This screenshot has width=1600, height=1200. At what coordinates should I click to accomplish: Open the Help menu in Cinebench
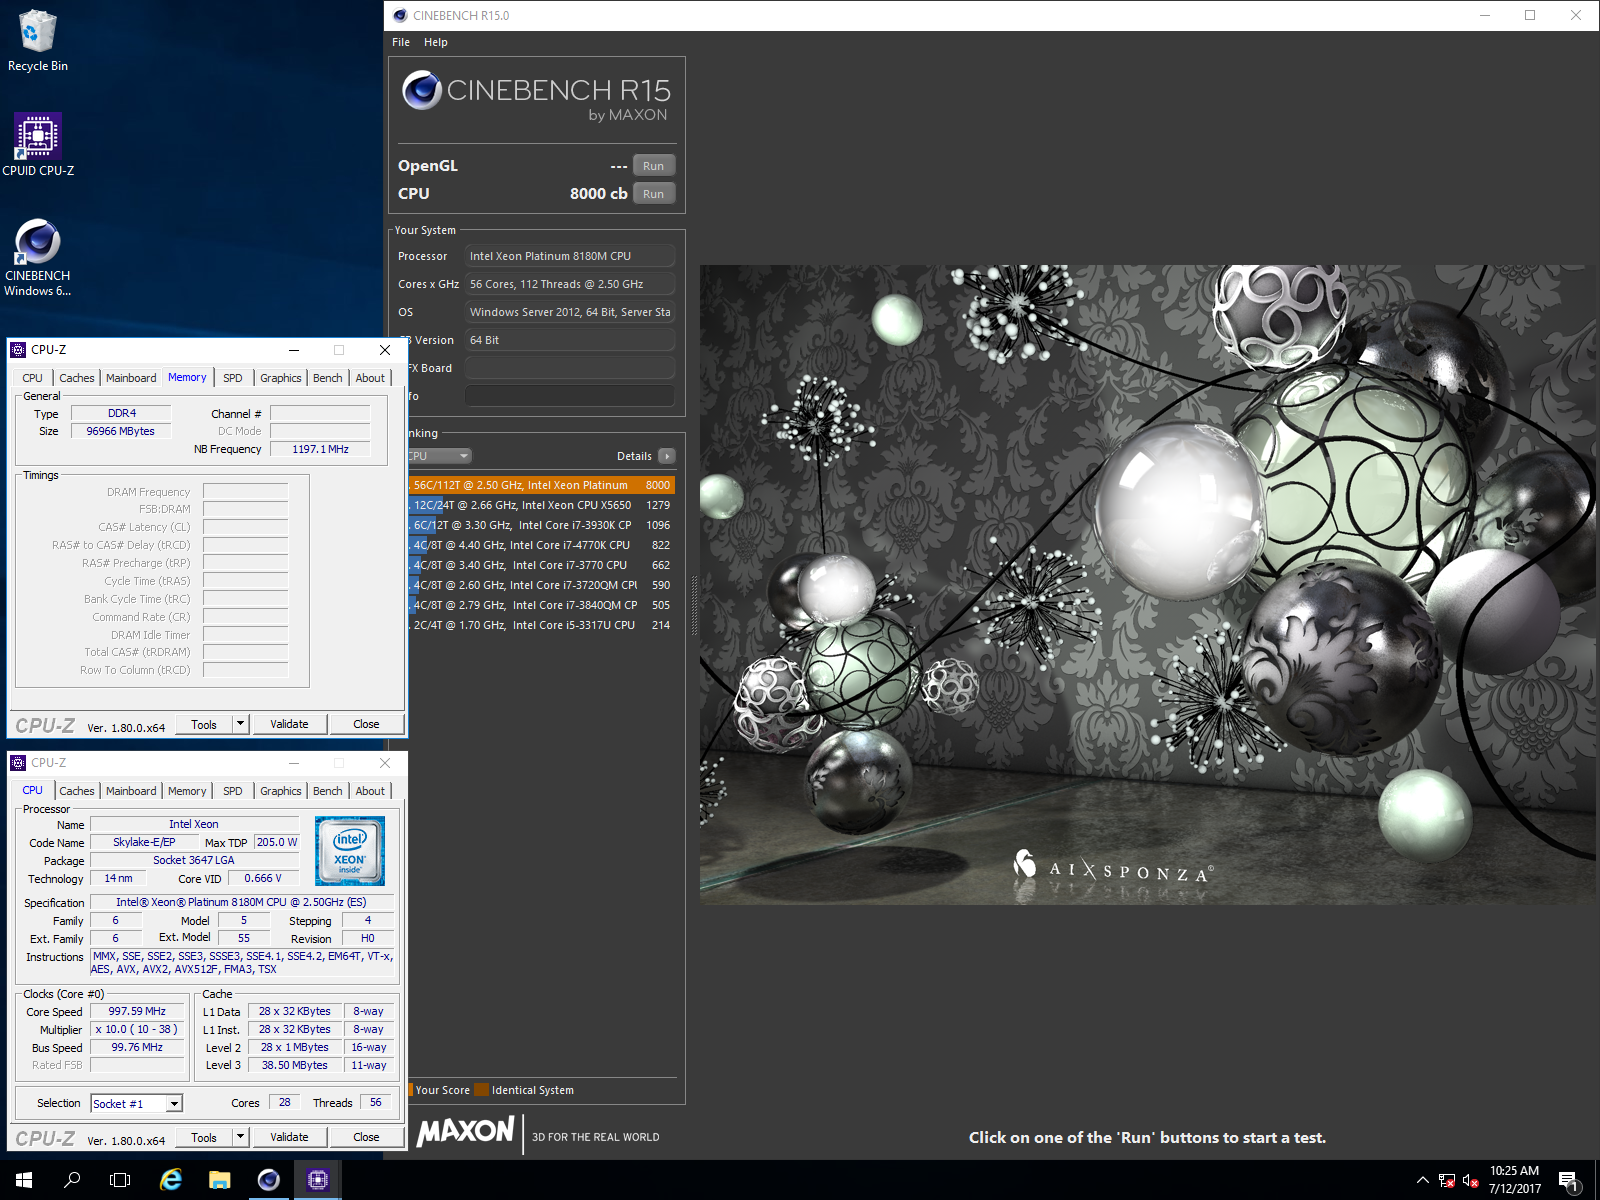tap(436, 42)
